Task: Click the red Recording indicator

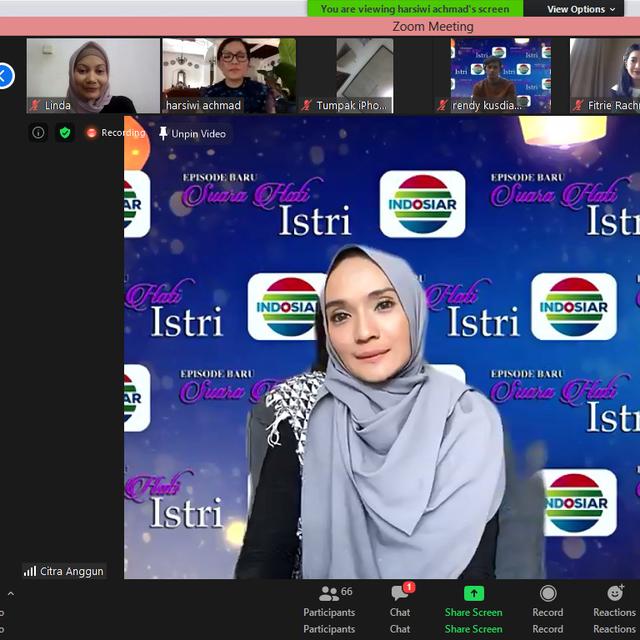Action: (x=91, y=133)
